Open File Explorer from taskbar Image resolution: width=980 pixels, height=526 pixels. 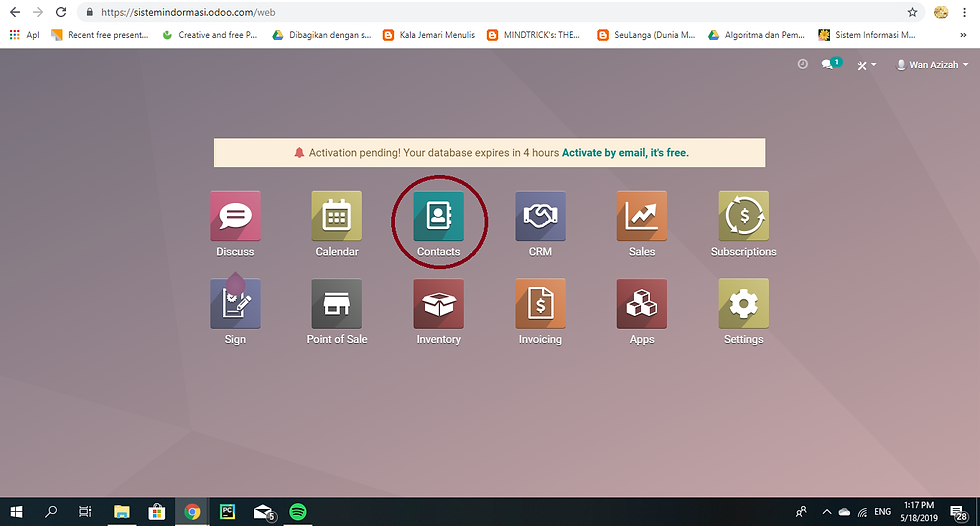tap(121, 512)
